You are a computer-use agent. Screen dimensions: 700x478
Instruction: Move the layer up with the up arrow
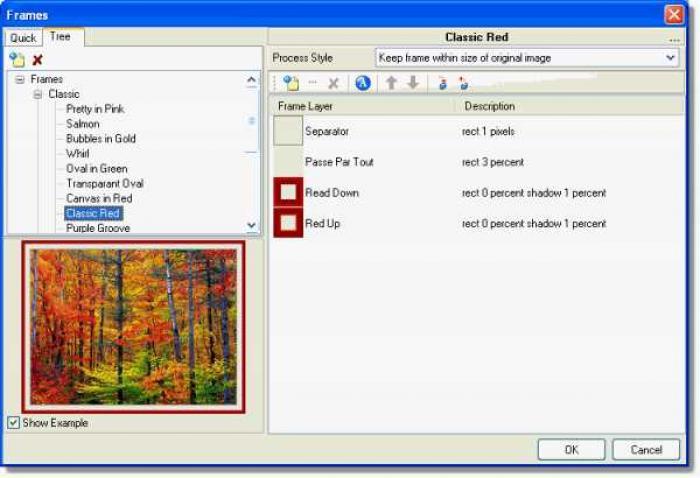[392, 83]
